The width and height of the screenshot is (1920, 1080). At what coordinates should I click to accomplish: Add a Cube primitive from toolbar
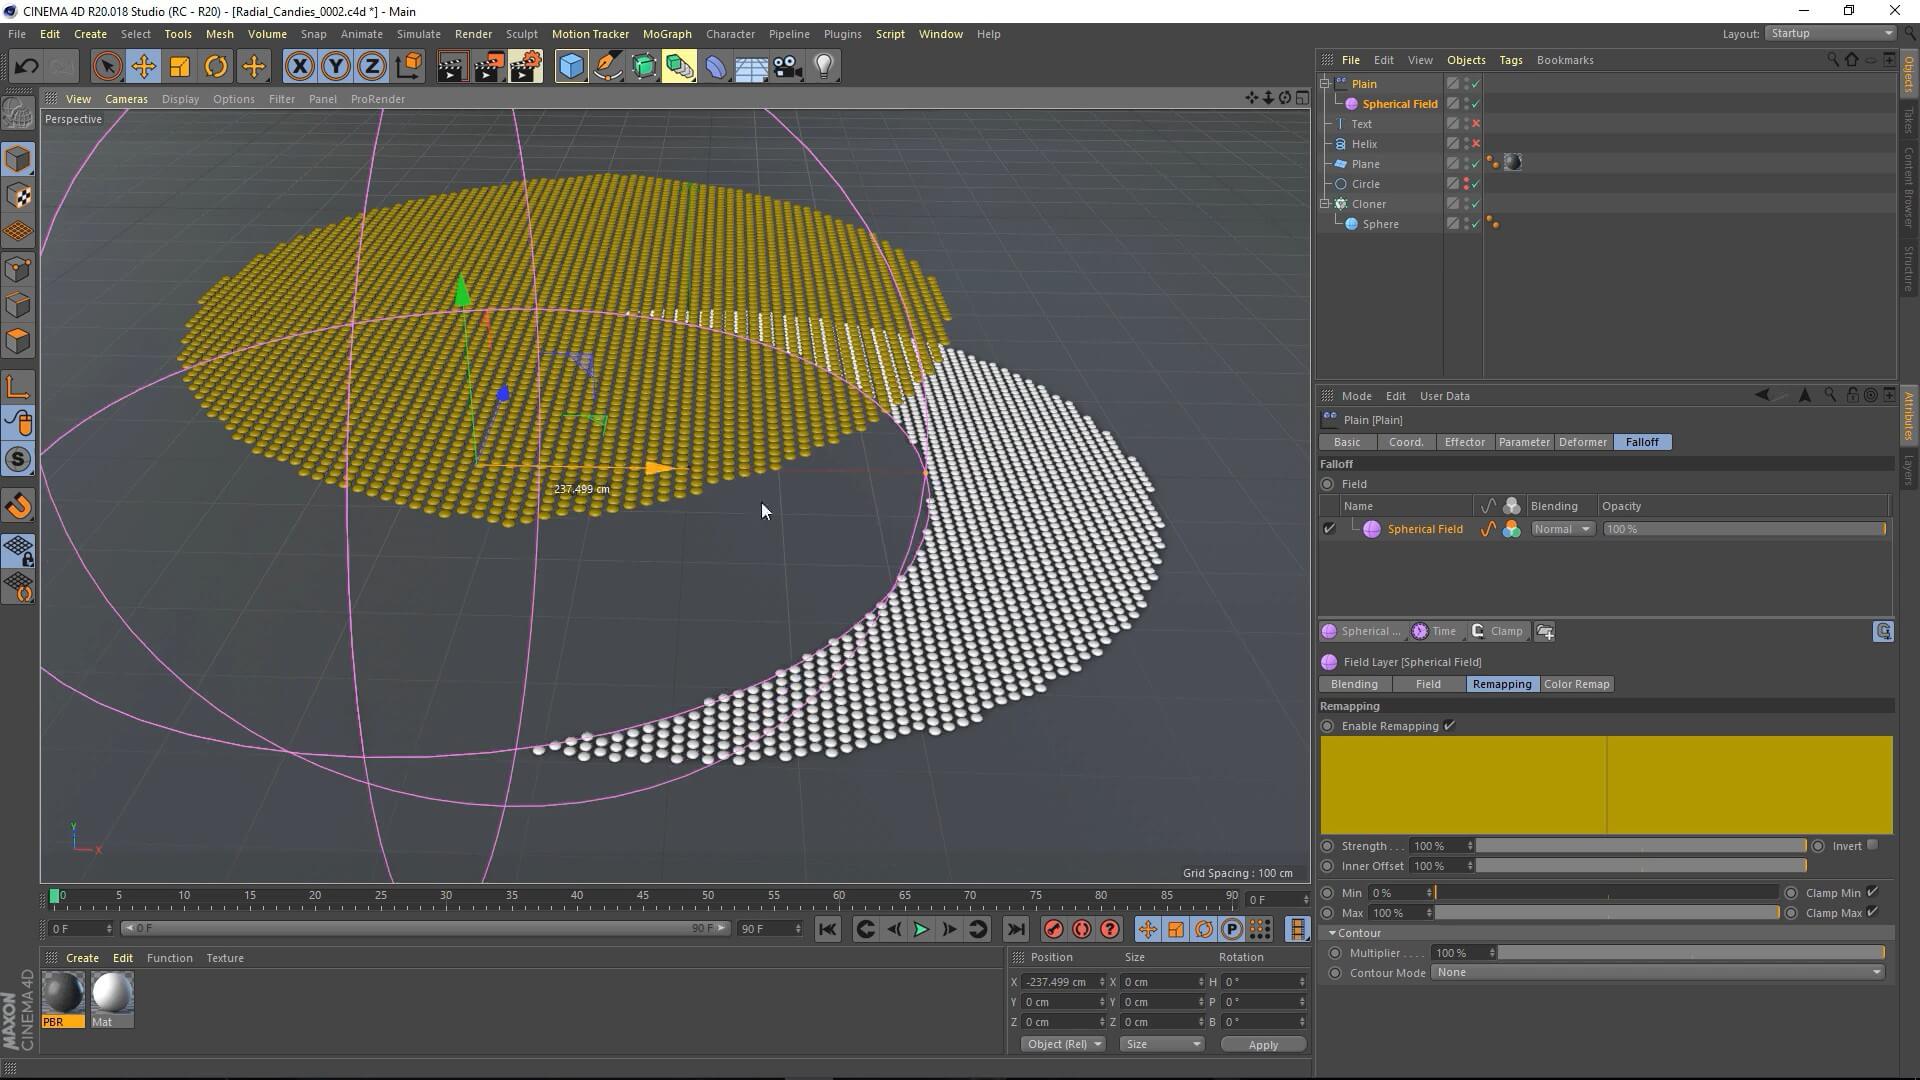[x=571, y=67]
